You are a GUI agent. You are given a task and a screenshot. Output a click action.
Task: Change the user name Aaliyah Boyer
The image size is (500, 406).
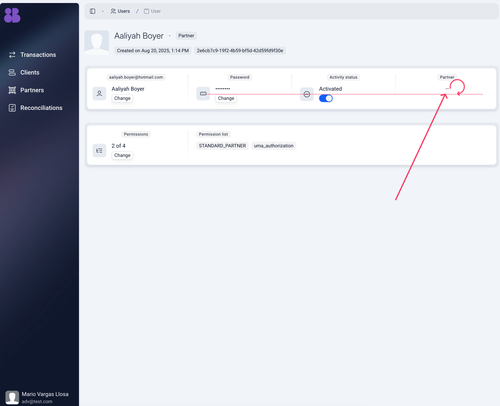coord(122,98)
